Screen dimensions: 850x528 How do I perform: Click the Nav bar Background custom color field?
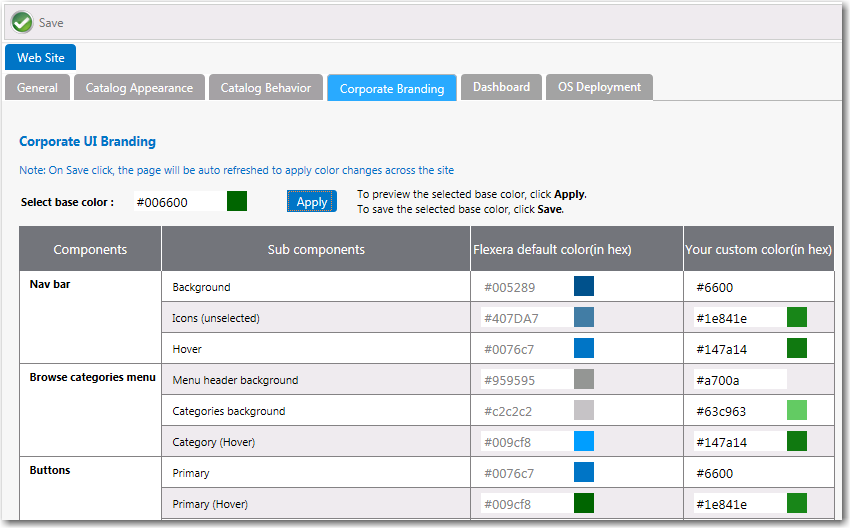coord(740,287)
